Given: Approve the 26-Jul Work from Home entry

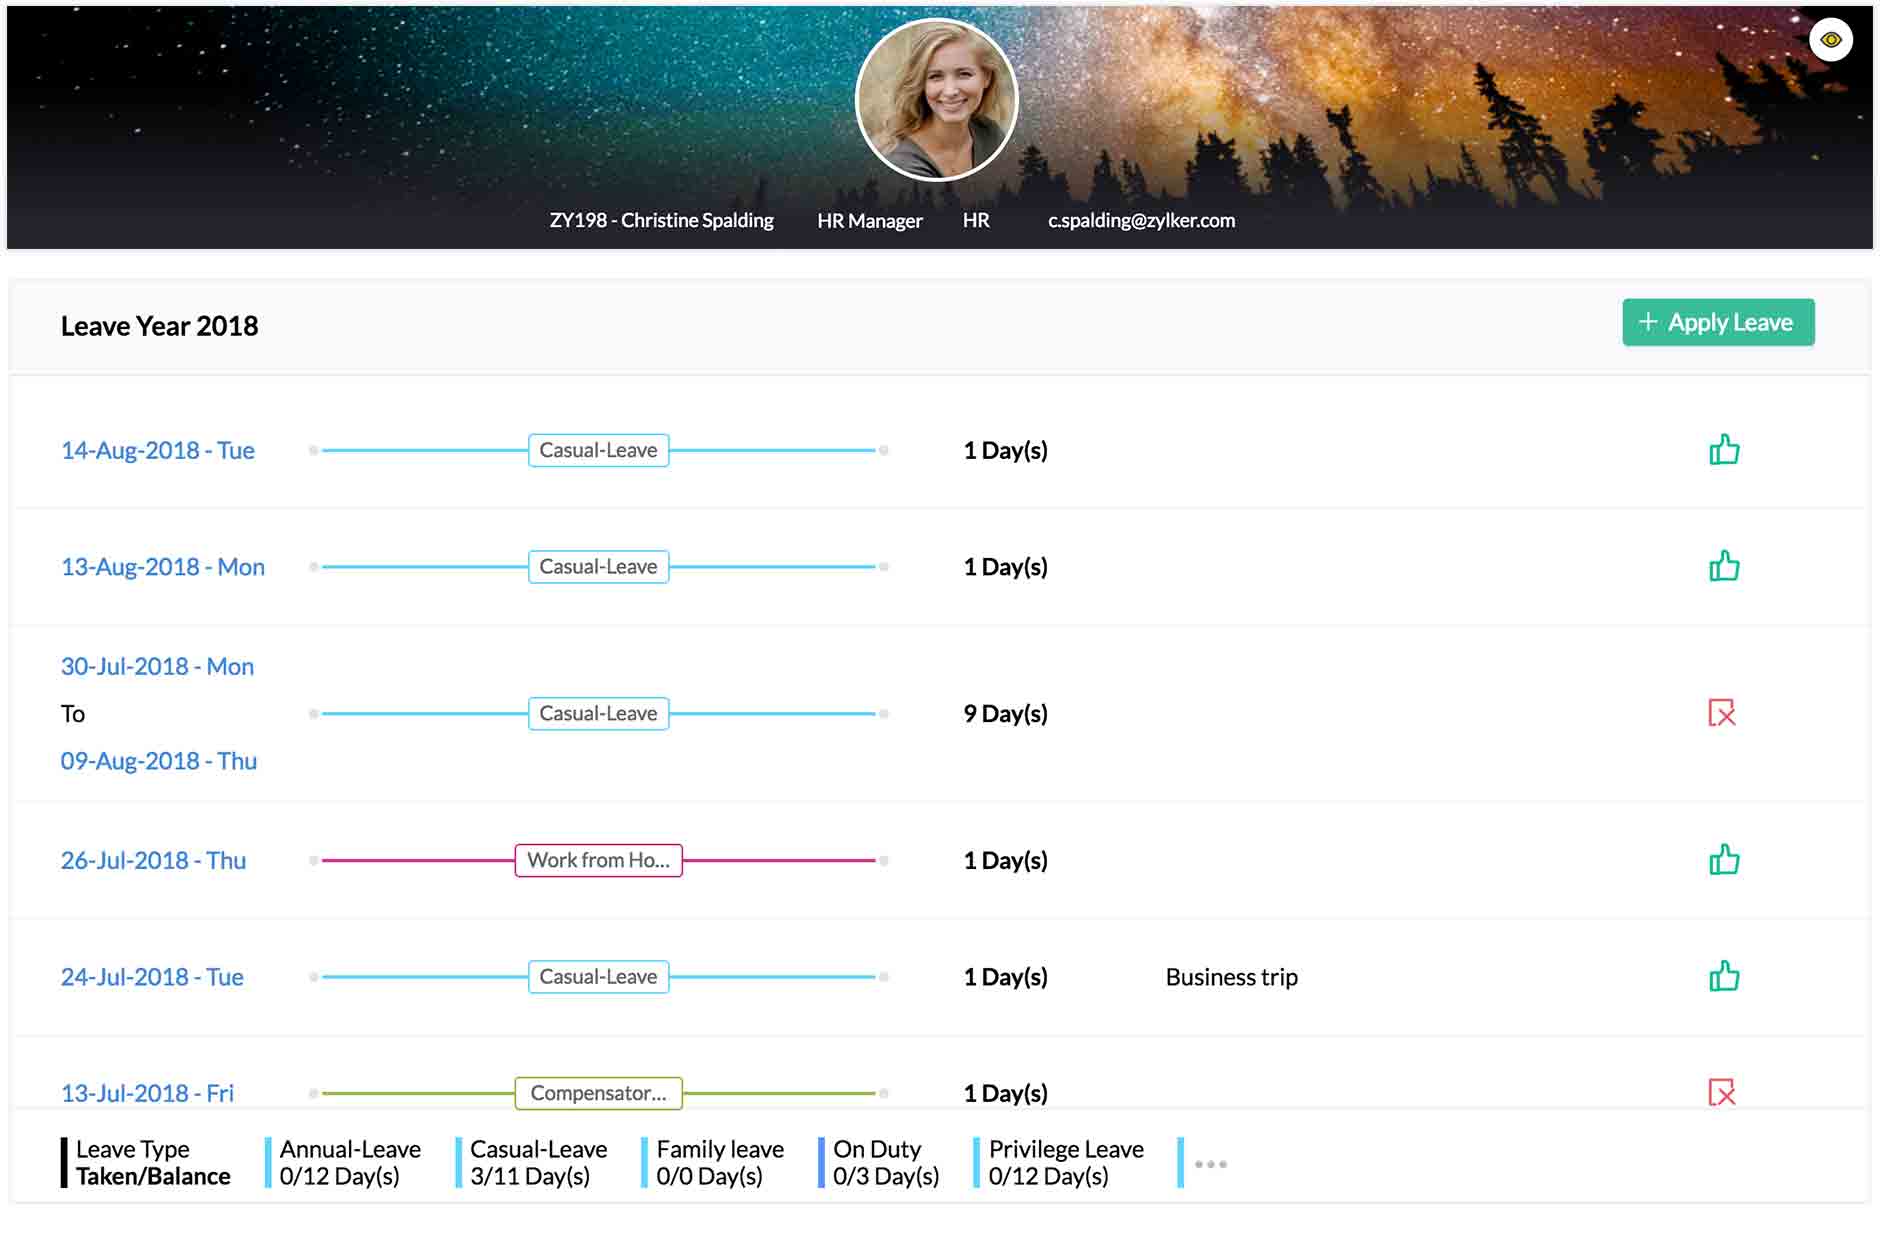Looking at the screenshot, I should coord(1724,859).
